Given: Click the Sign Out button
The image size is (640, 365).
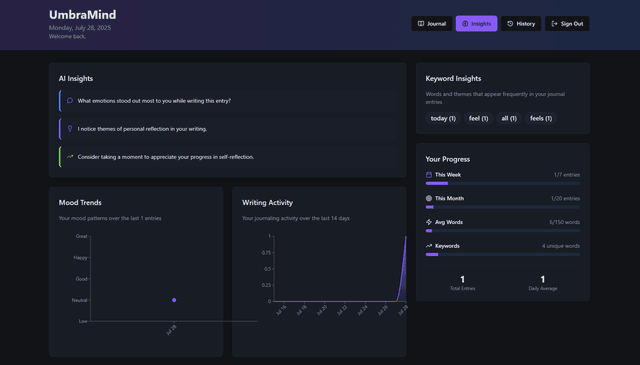Looking at the screenshot, I should [x=567, y=24].
